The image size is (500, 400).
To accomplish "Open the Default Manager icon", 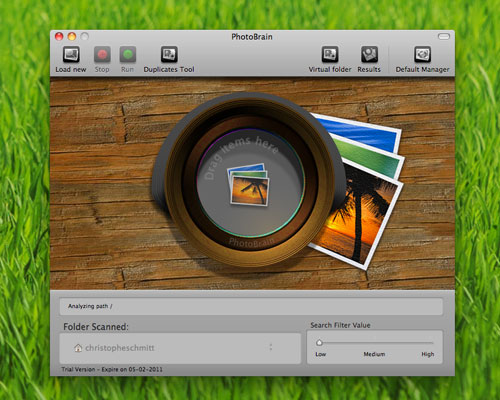I will click(422, 55).
